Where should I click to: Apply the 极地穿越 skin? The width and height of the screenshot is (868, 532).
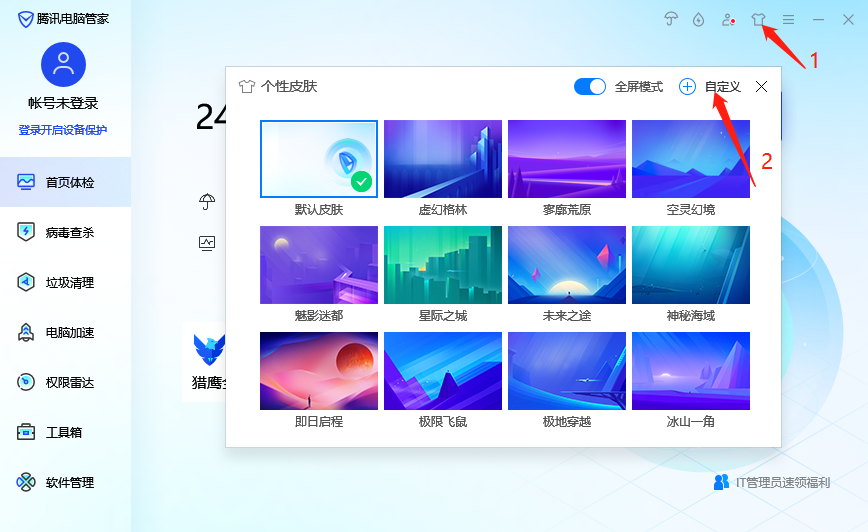[x=567, y=371]
